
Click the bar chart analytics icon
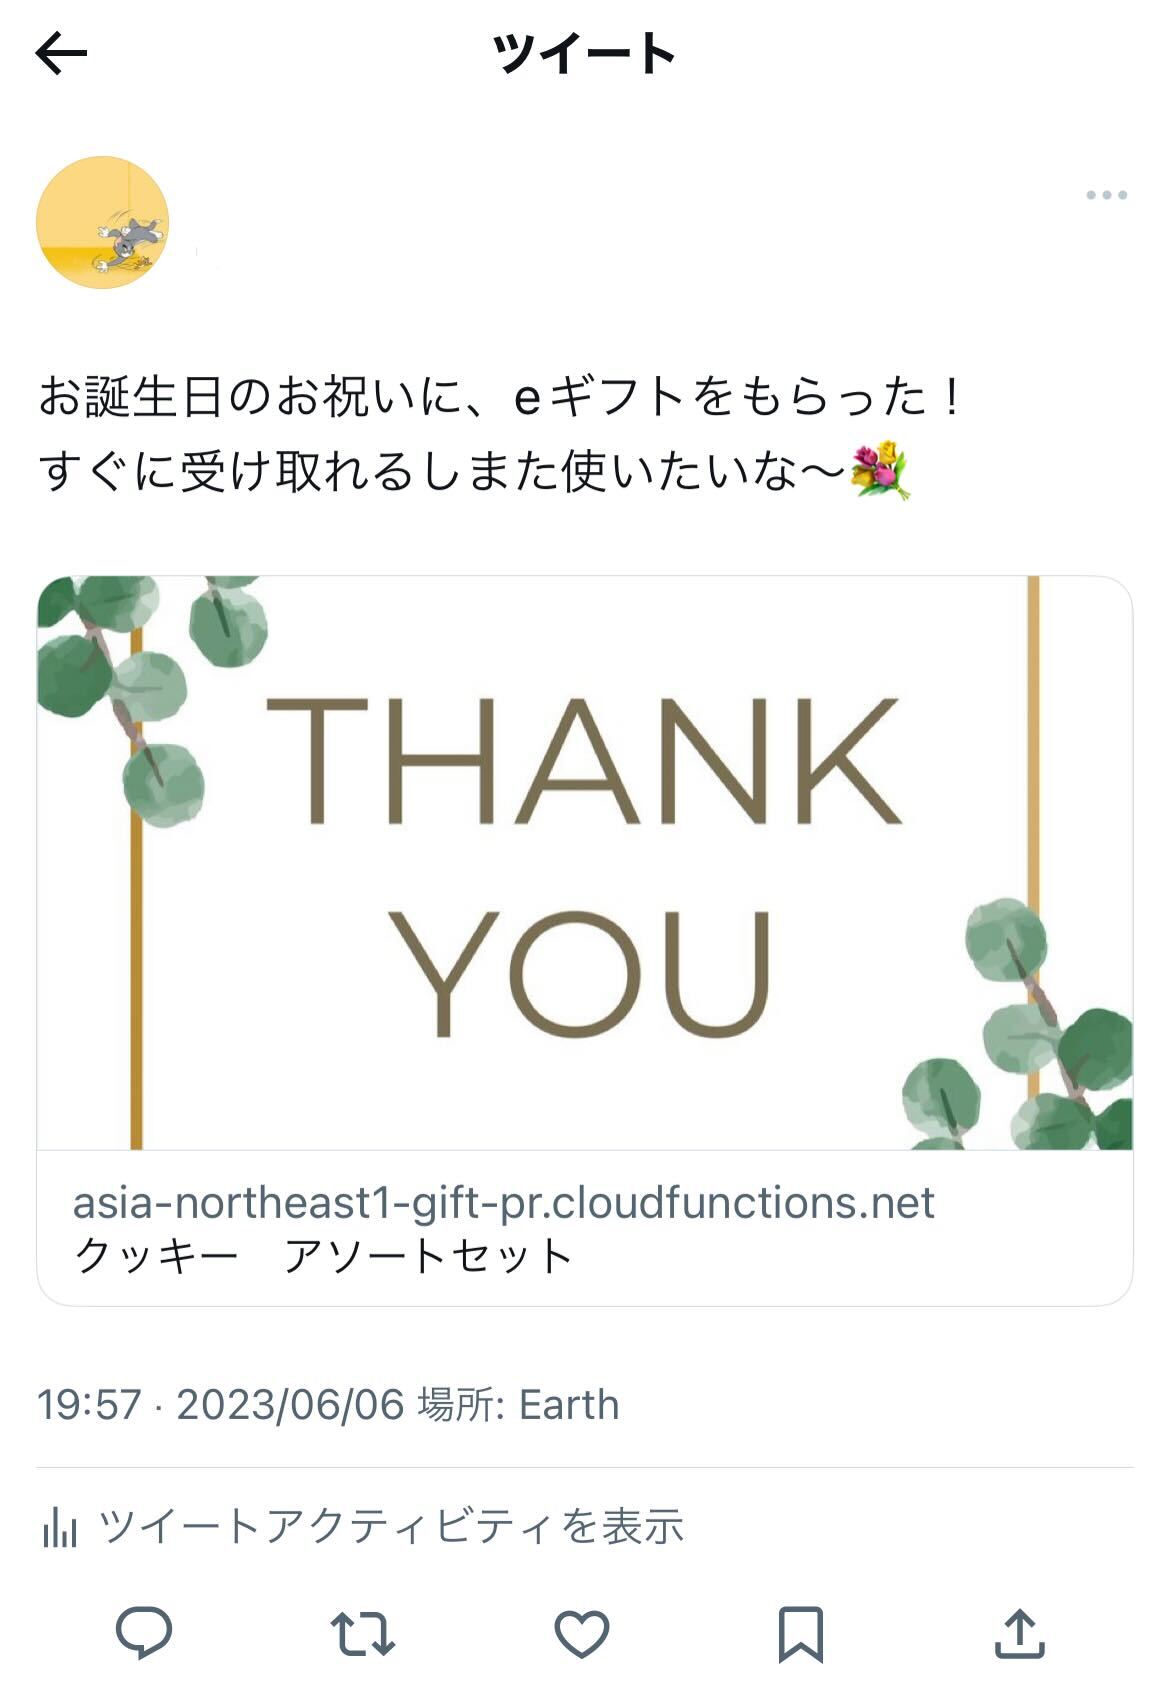(60, 1527)
